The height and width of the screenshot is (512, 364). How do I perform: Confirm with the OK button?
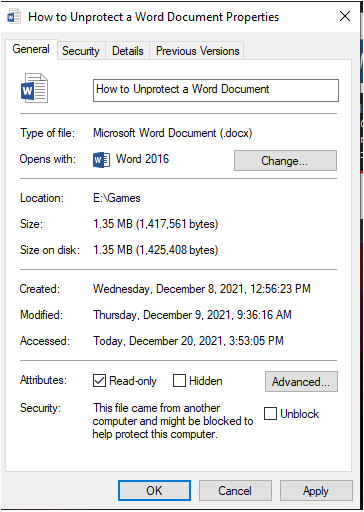154,491
